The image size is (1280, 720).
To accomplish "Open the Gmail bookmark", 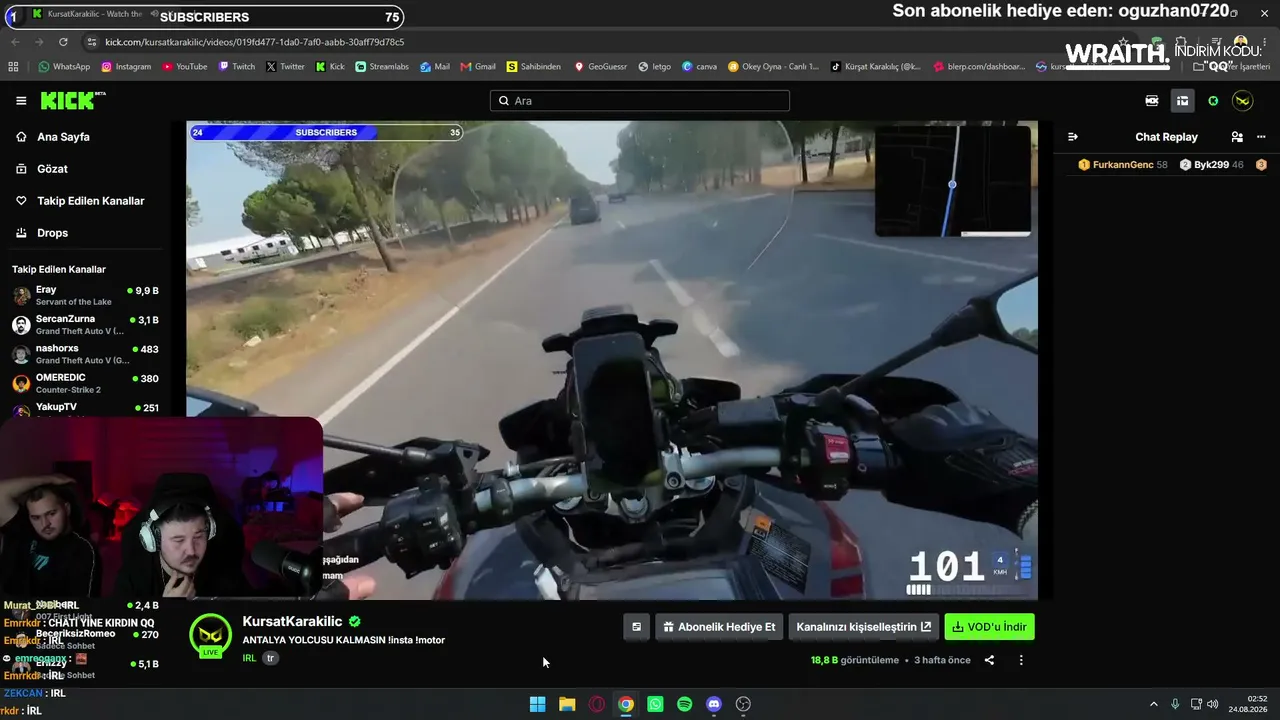I will click(x=478, y=67).
